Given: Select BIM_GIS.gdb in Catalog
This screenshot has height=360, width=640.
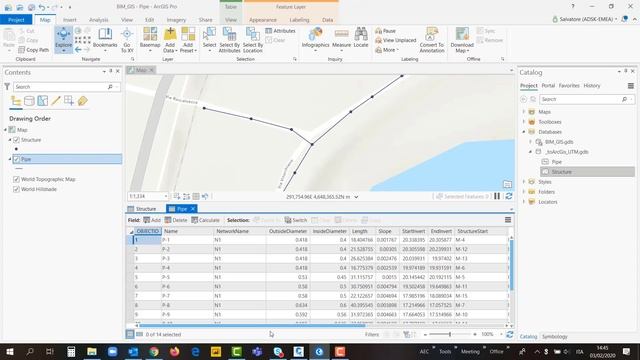Looking at the screenshot, I should 559,142.
